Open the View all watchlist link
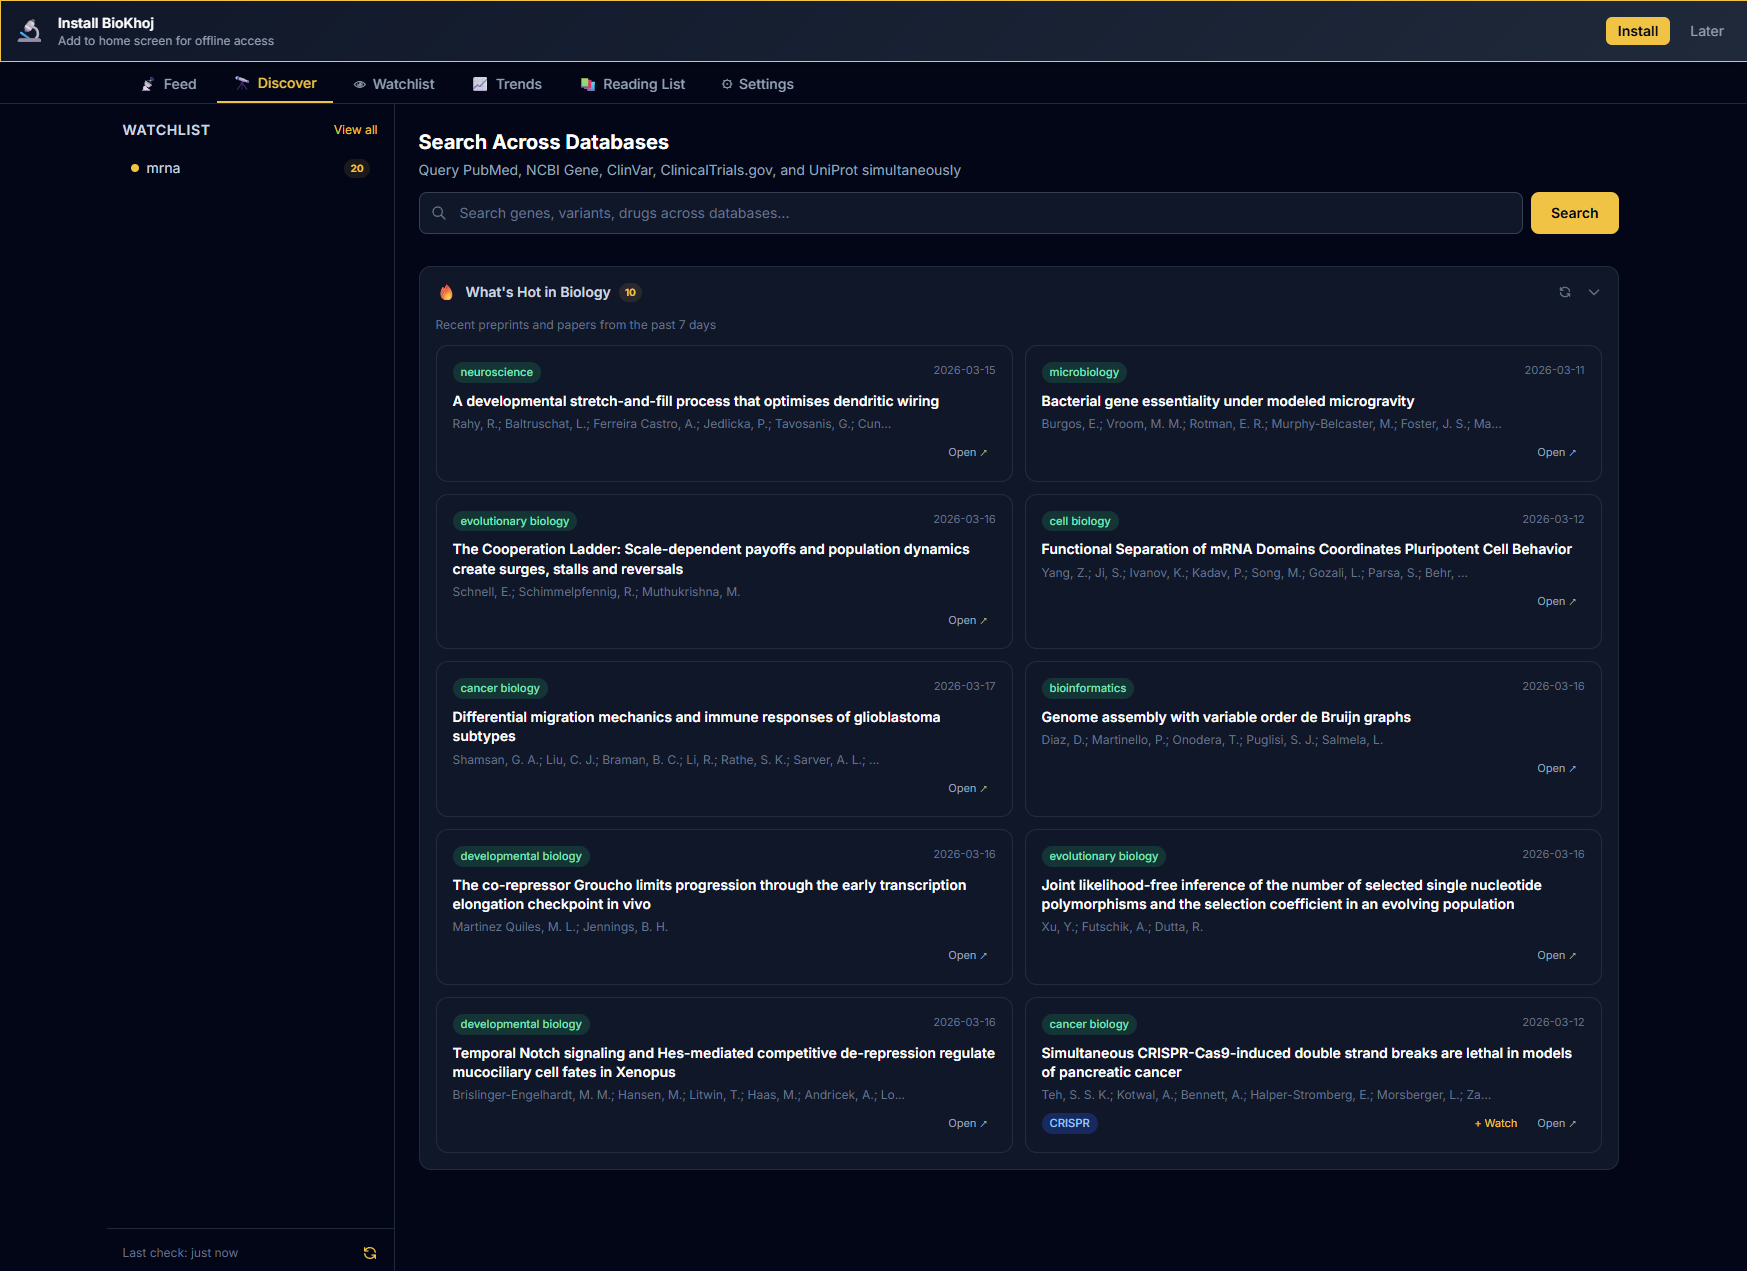This screenshot has height=1271, width=1747. click(355, 129)
